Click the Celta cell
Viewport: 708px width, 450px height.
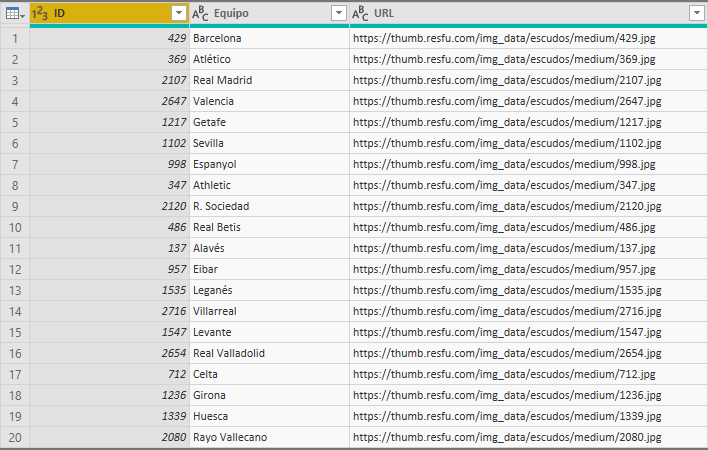point(269,375)
